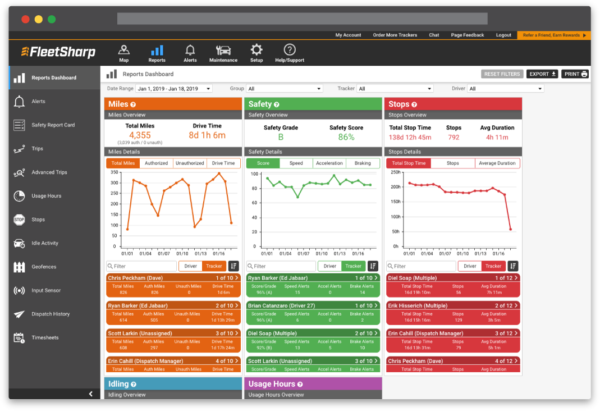This screenshot has width=600, height=411.
Task: Open Help/Support question mark icon
Action: [x=290, y=53]
